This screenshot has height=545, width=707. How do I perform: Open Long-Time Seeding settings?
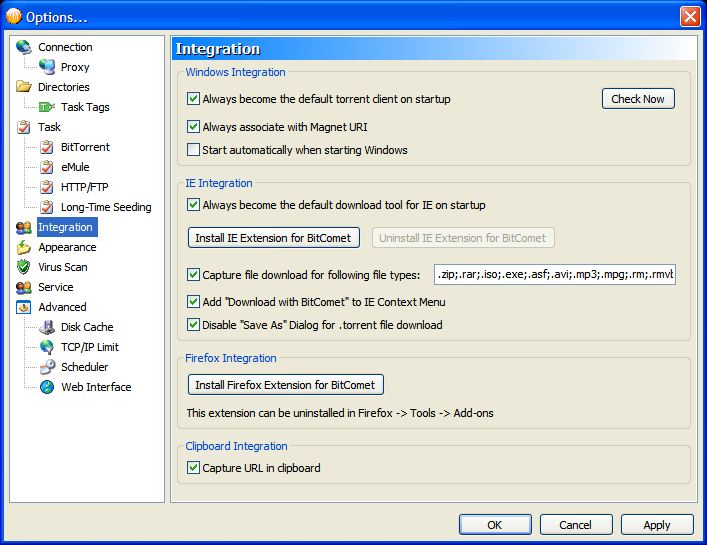[106, 207]
